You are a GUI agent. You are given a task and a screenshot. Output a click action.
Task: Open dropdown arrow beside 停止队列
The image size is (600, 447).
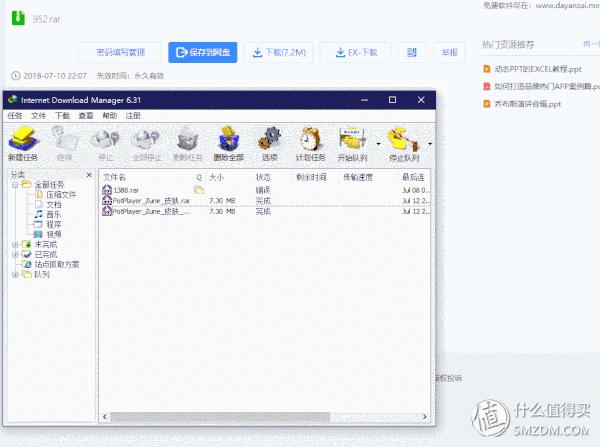[x=430, y=144]
